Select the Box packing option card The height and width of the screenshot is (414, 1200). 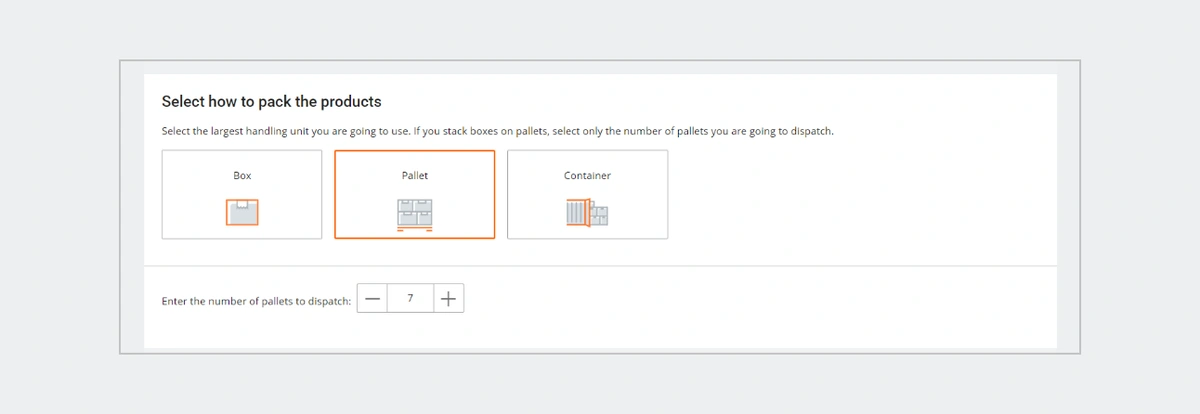coord(242,194)
